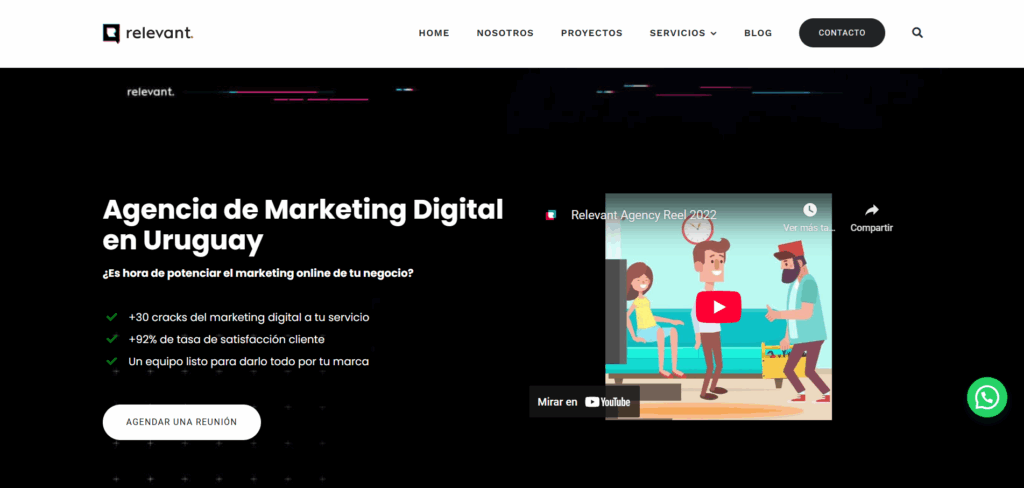The width and height of the screenshot is (1024, 488).
Task: Click the Contacto button
Action: click(x=842, y=33)
